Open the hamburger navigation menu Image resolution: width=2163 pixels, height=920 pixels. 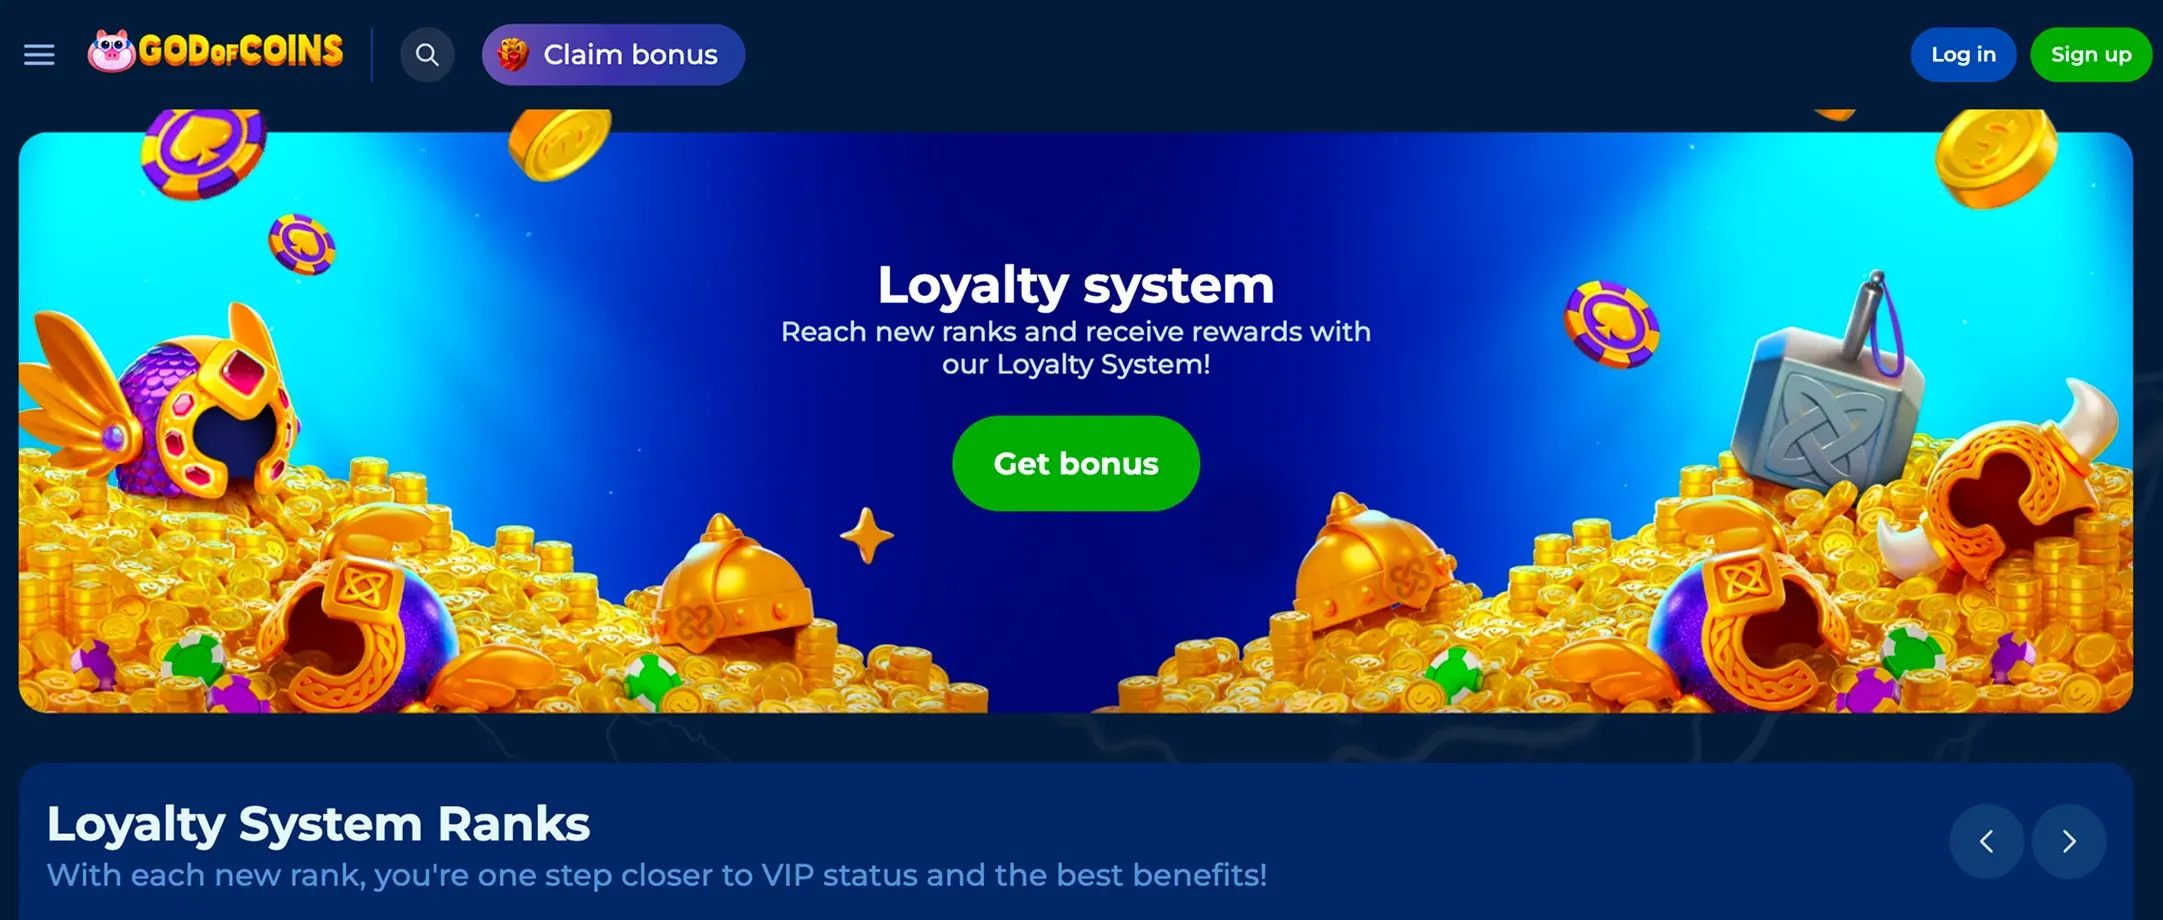pos(39,55)
